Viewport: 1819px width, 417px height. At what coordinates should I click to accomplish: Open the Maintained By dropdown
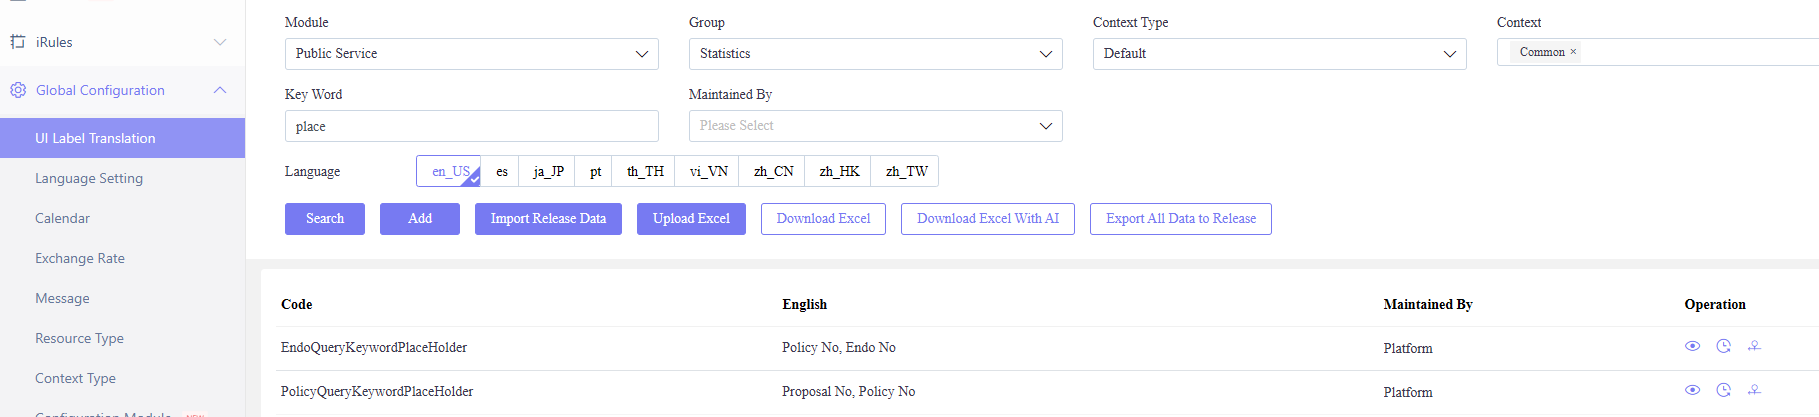pos(876,126)
